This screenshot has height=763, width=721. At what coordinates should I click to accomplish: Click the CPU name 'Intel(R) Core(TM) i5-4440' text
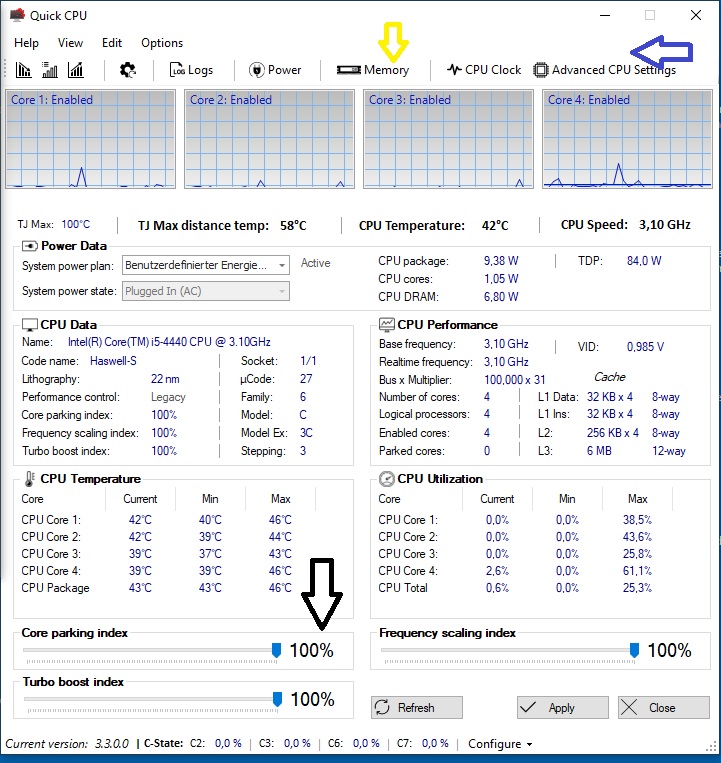coord(169,342)
